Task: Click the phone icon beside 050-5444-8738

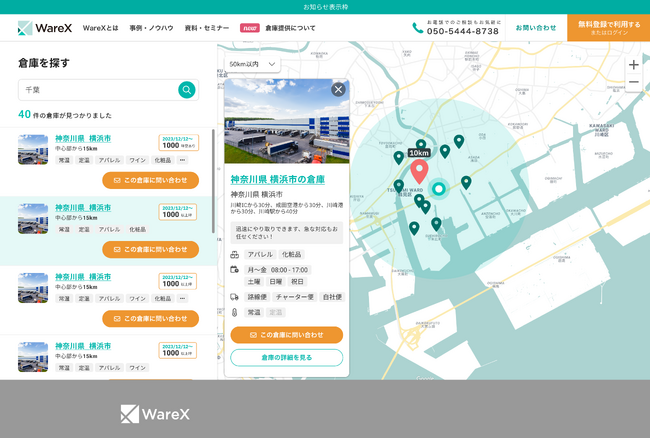Action: coord(417,28)
